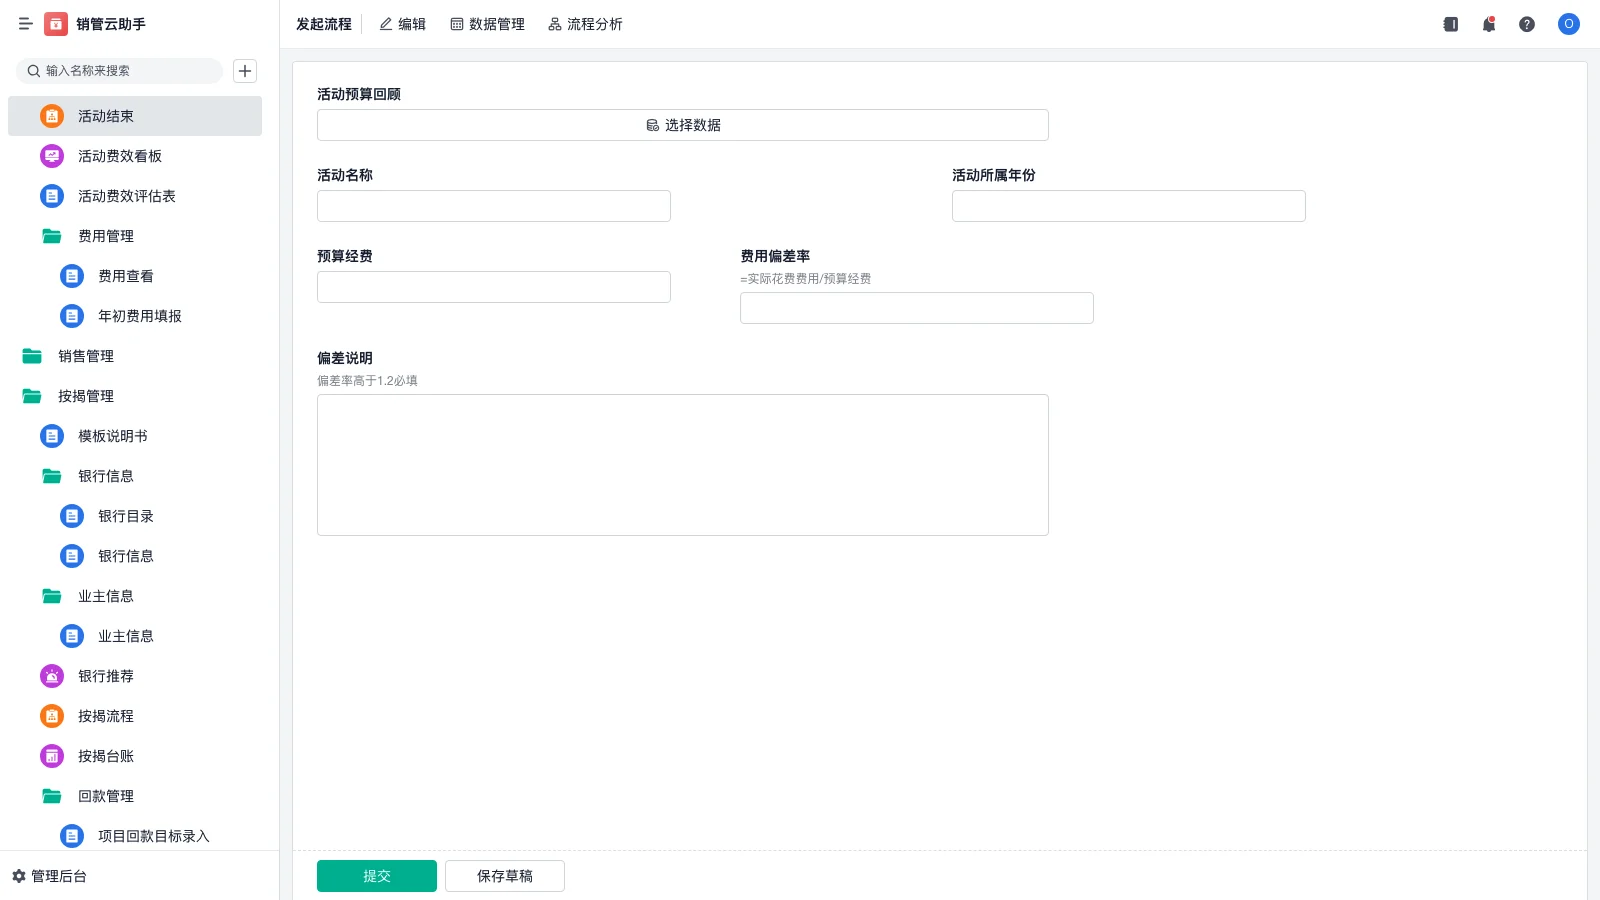Screen dimensions: 1600x900
Task: Click the 提交 submit button
Action: point(376,875)
